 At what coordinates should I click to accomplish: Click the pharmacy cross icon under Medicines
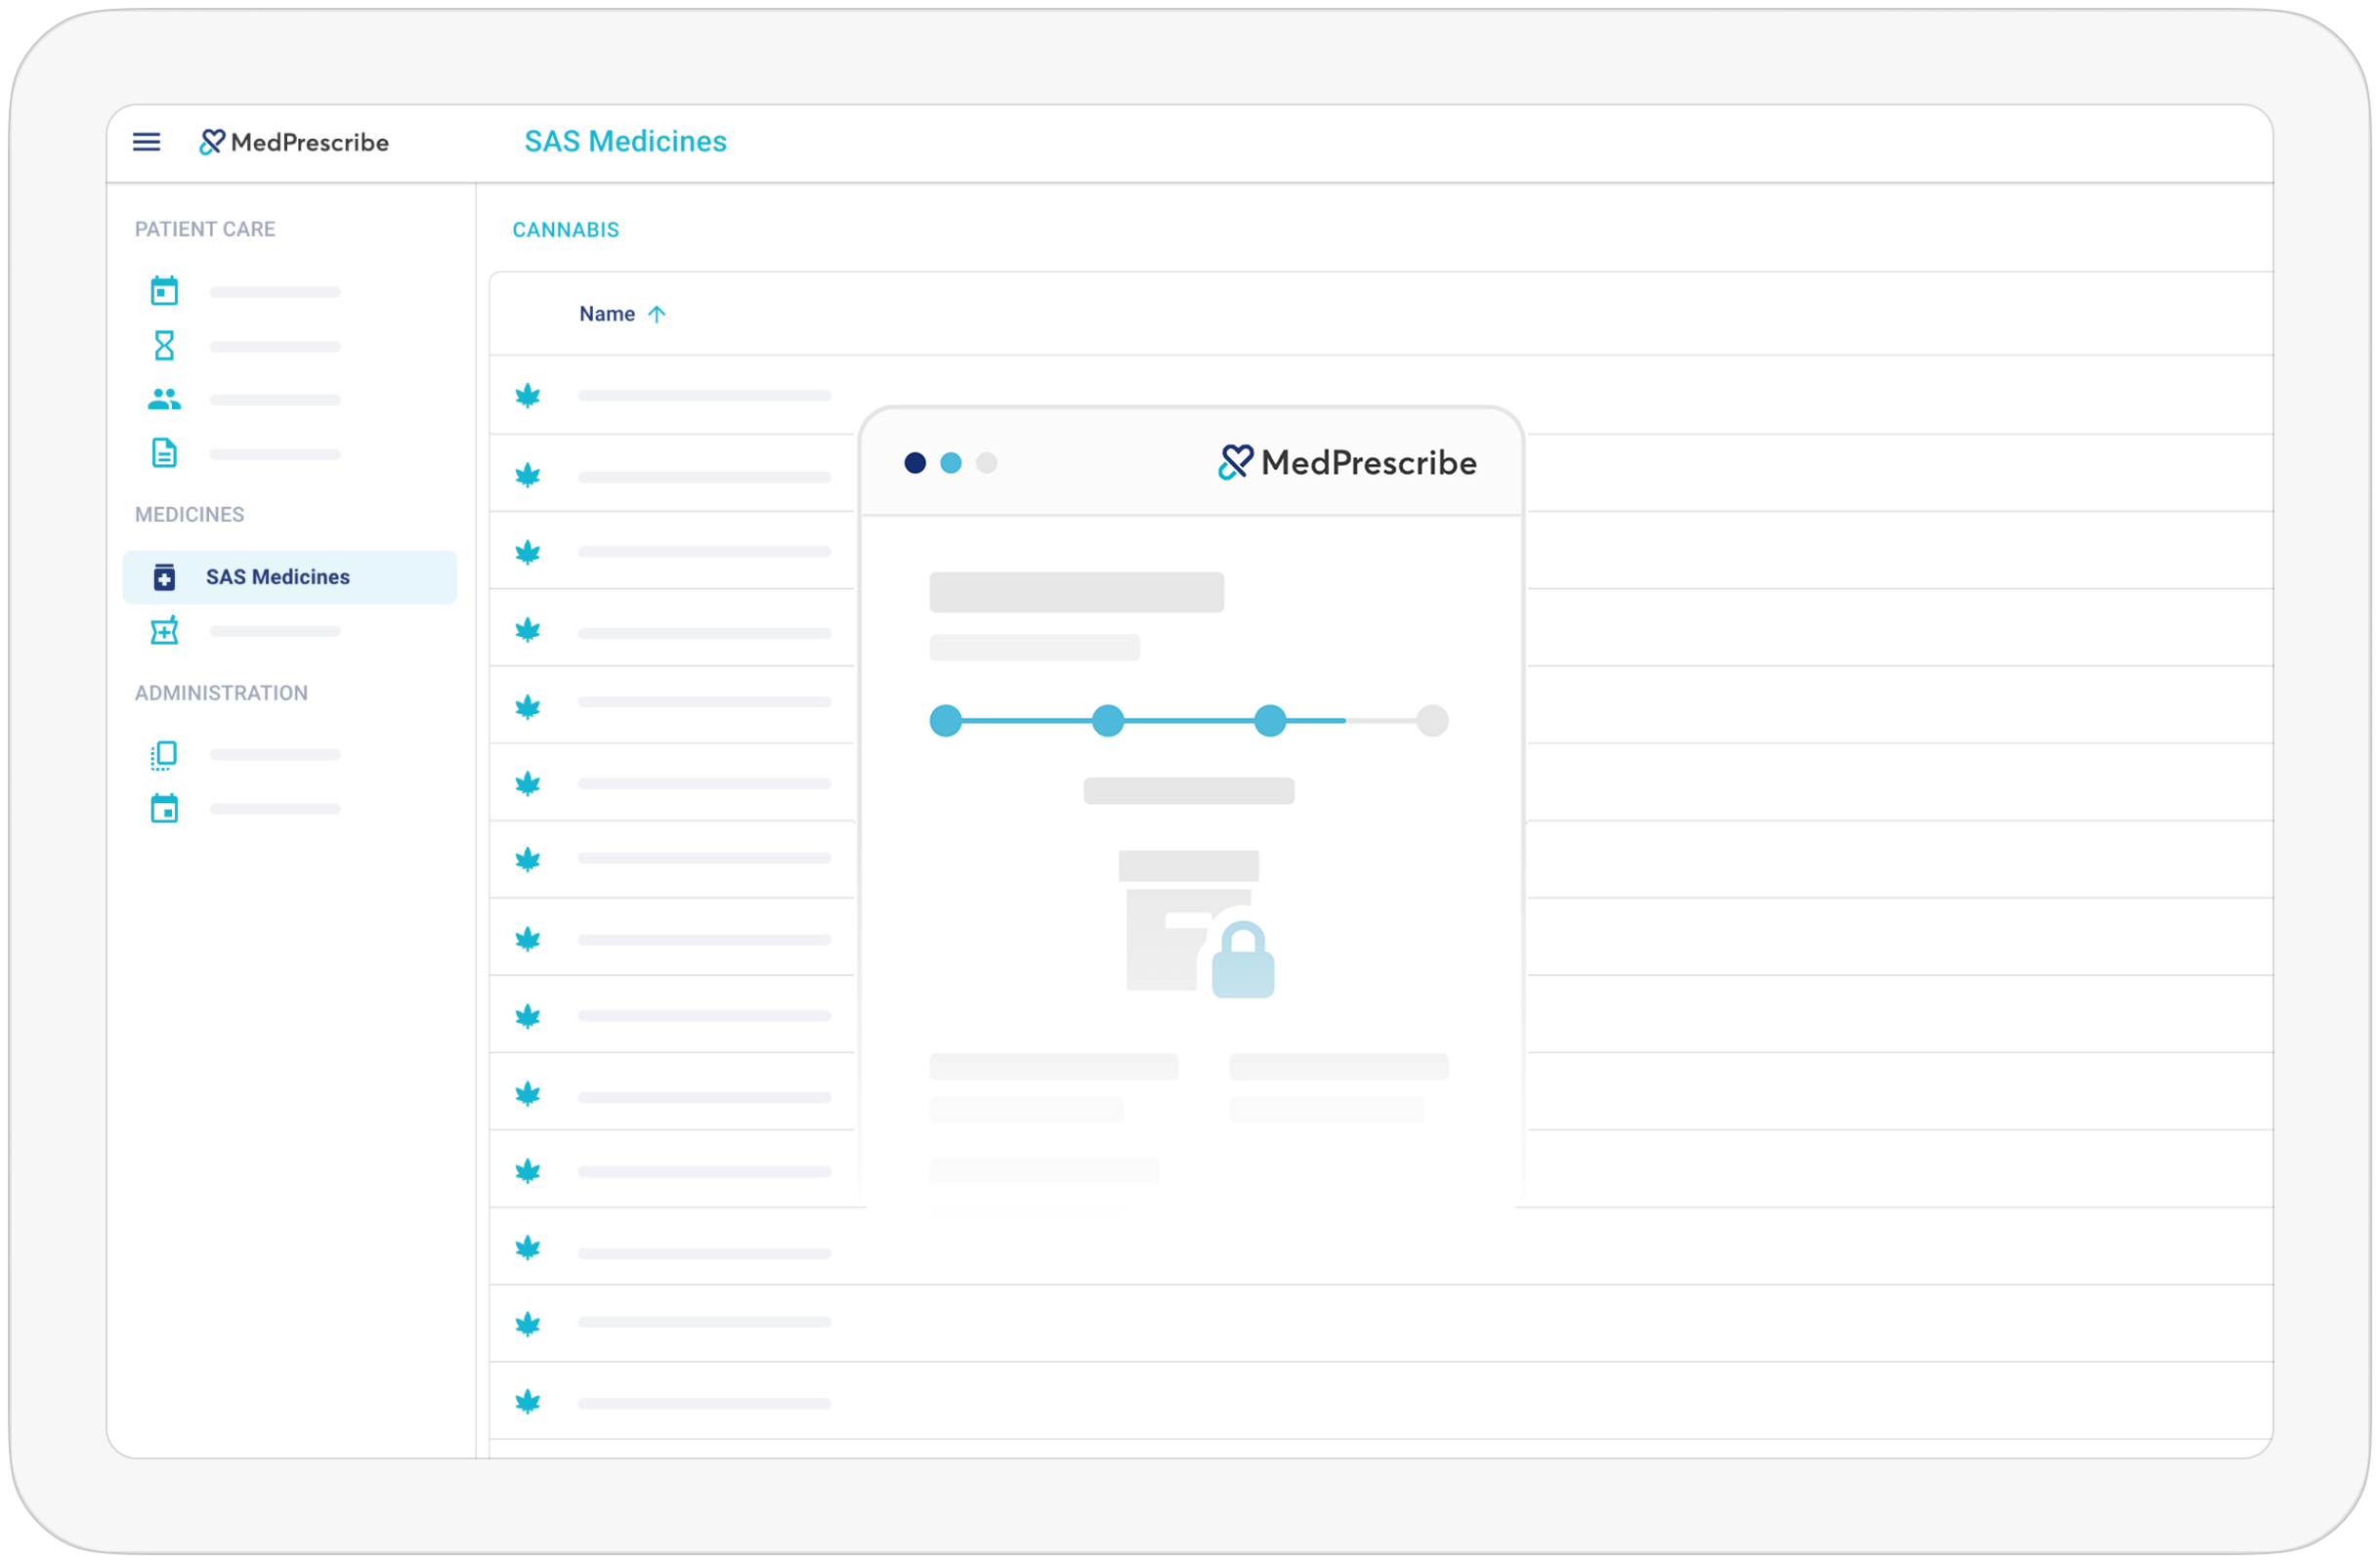[x=164, y=631]
